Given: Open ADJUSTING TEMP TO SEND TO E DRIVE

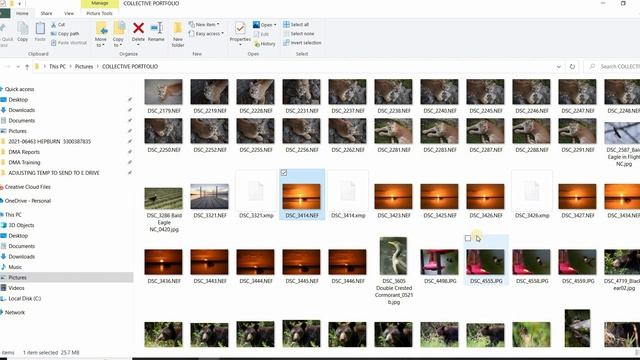Looking at the screenshot, I should (53, 173).
